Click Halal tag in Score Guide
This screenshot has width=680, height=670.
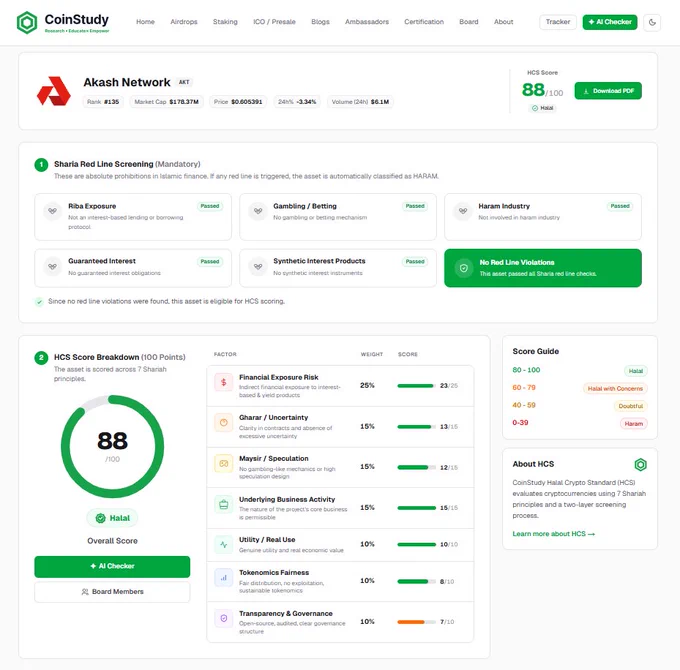tap(636, 371)
